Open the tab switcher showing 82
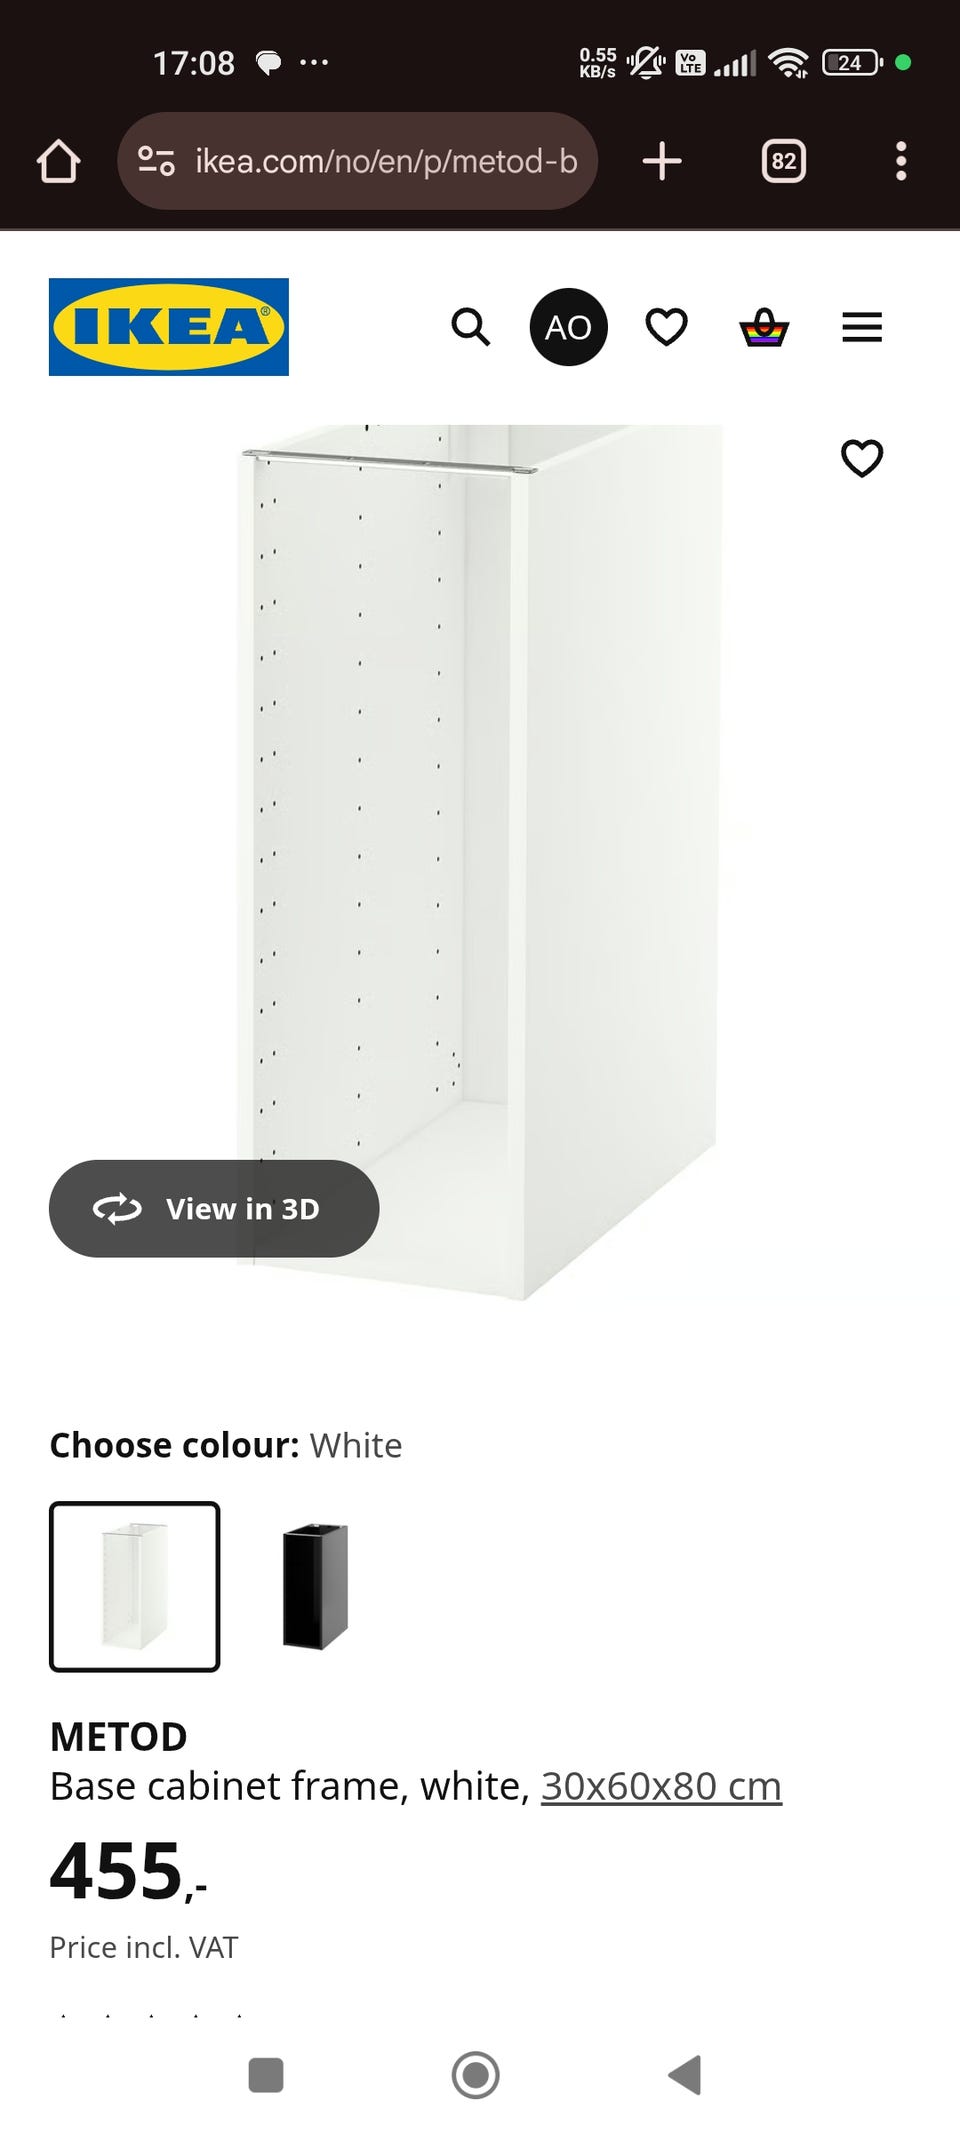The height and width of the screenshot is (2133, 960). pos(784,161)
